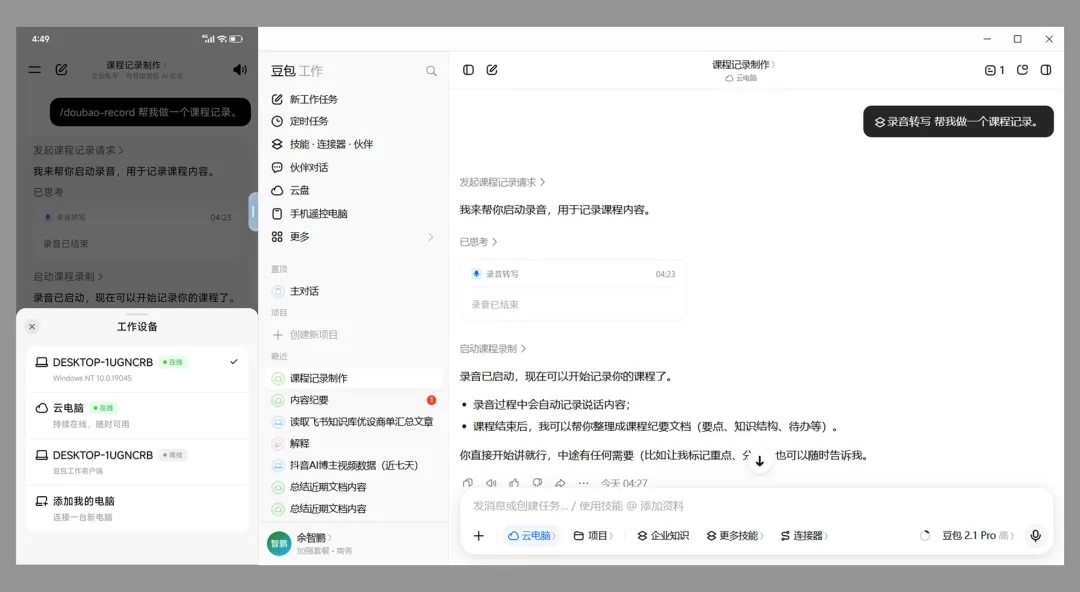Close the 工作设备 sheet
Image resolution: width=1080 pixels, height=592 pixels.
click(32, 327)
